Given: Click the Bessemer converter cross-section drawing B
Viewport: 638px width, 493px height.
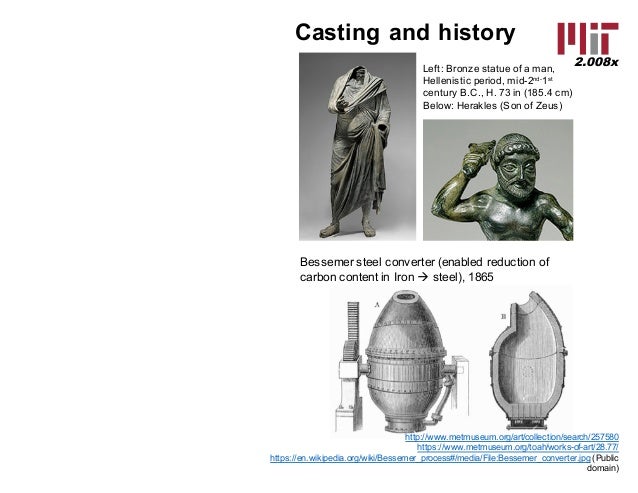Looking at the screenshot, I should (x=527, y=360).
